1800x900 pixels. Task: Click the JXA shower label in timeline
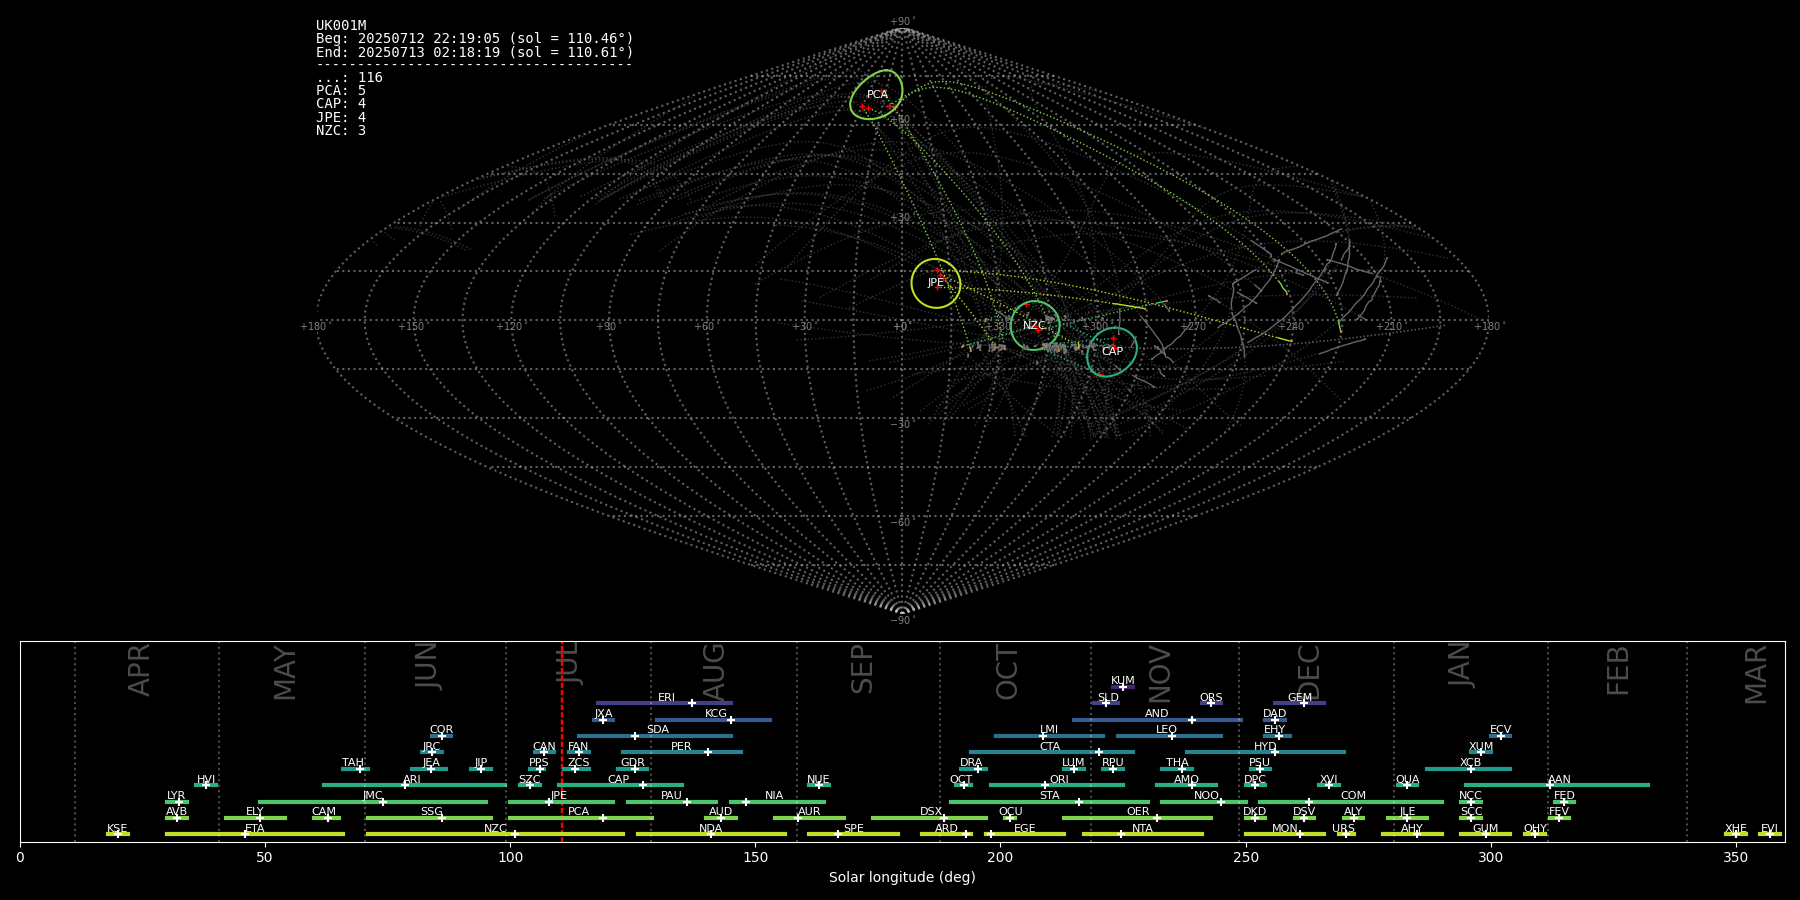pos(603,714)
